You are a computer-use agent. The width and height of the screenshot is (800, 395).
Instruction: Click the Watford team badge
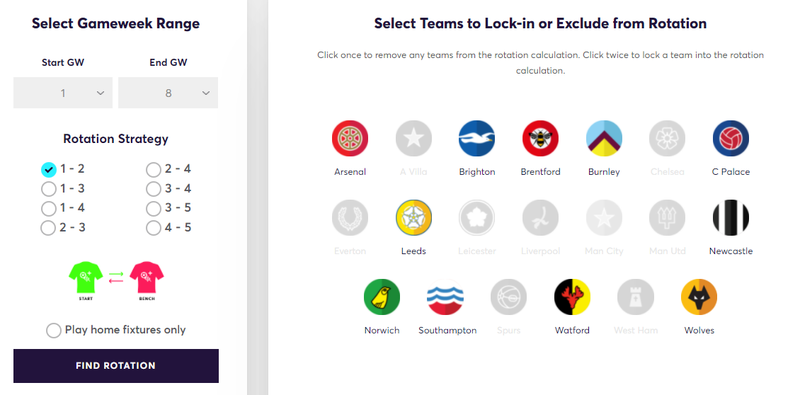[x=572, y=297]
